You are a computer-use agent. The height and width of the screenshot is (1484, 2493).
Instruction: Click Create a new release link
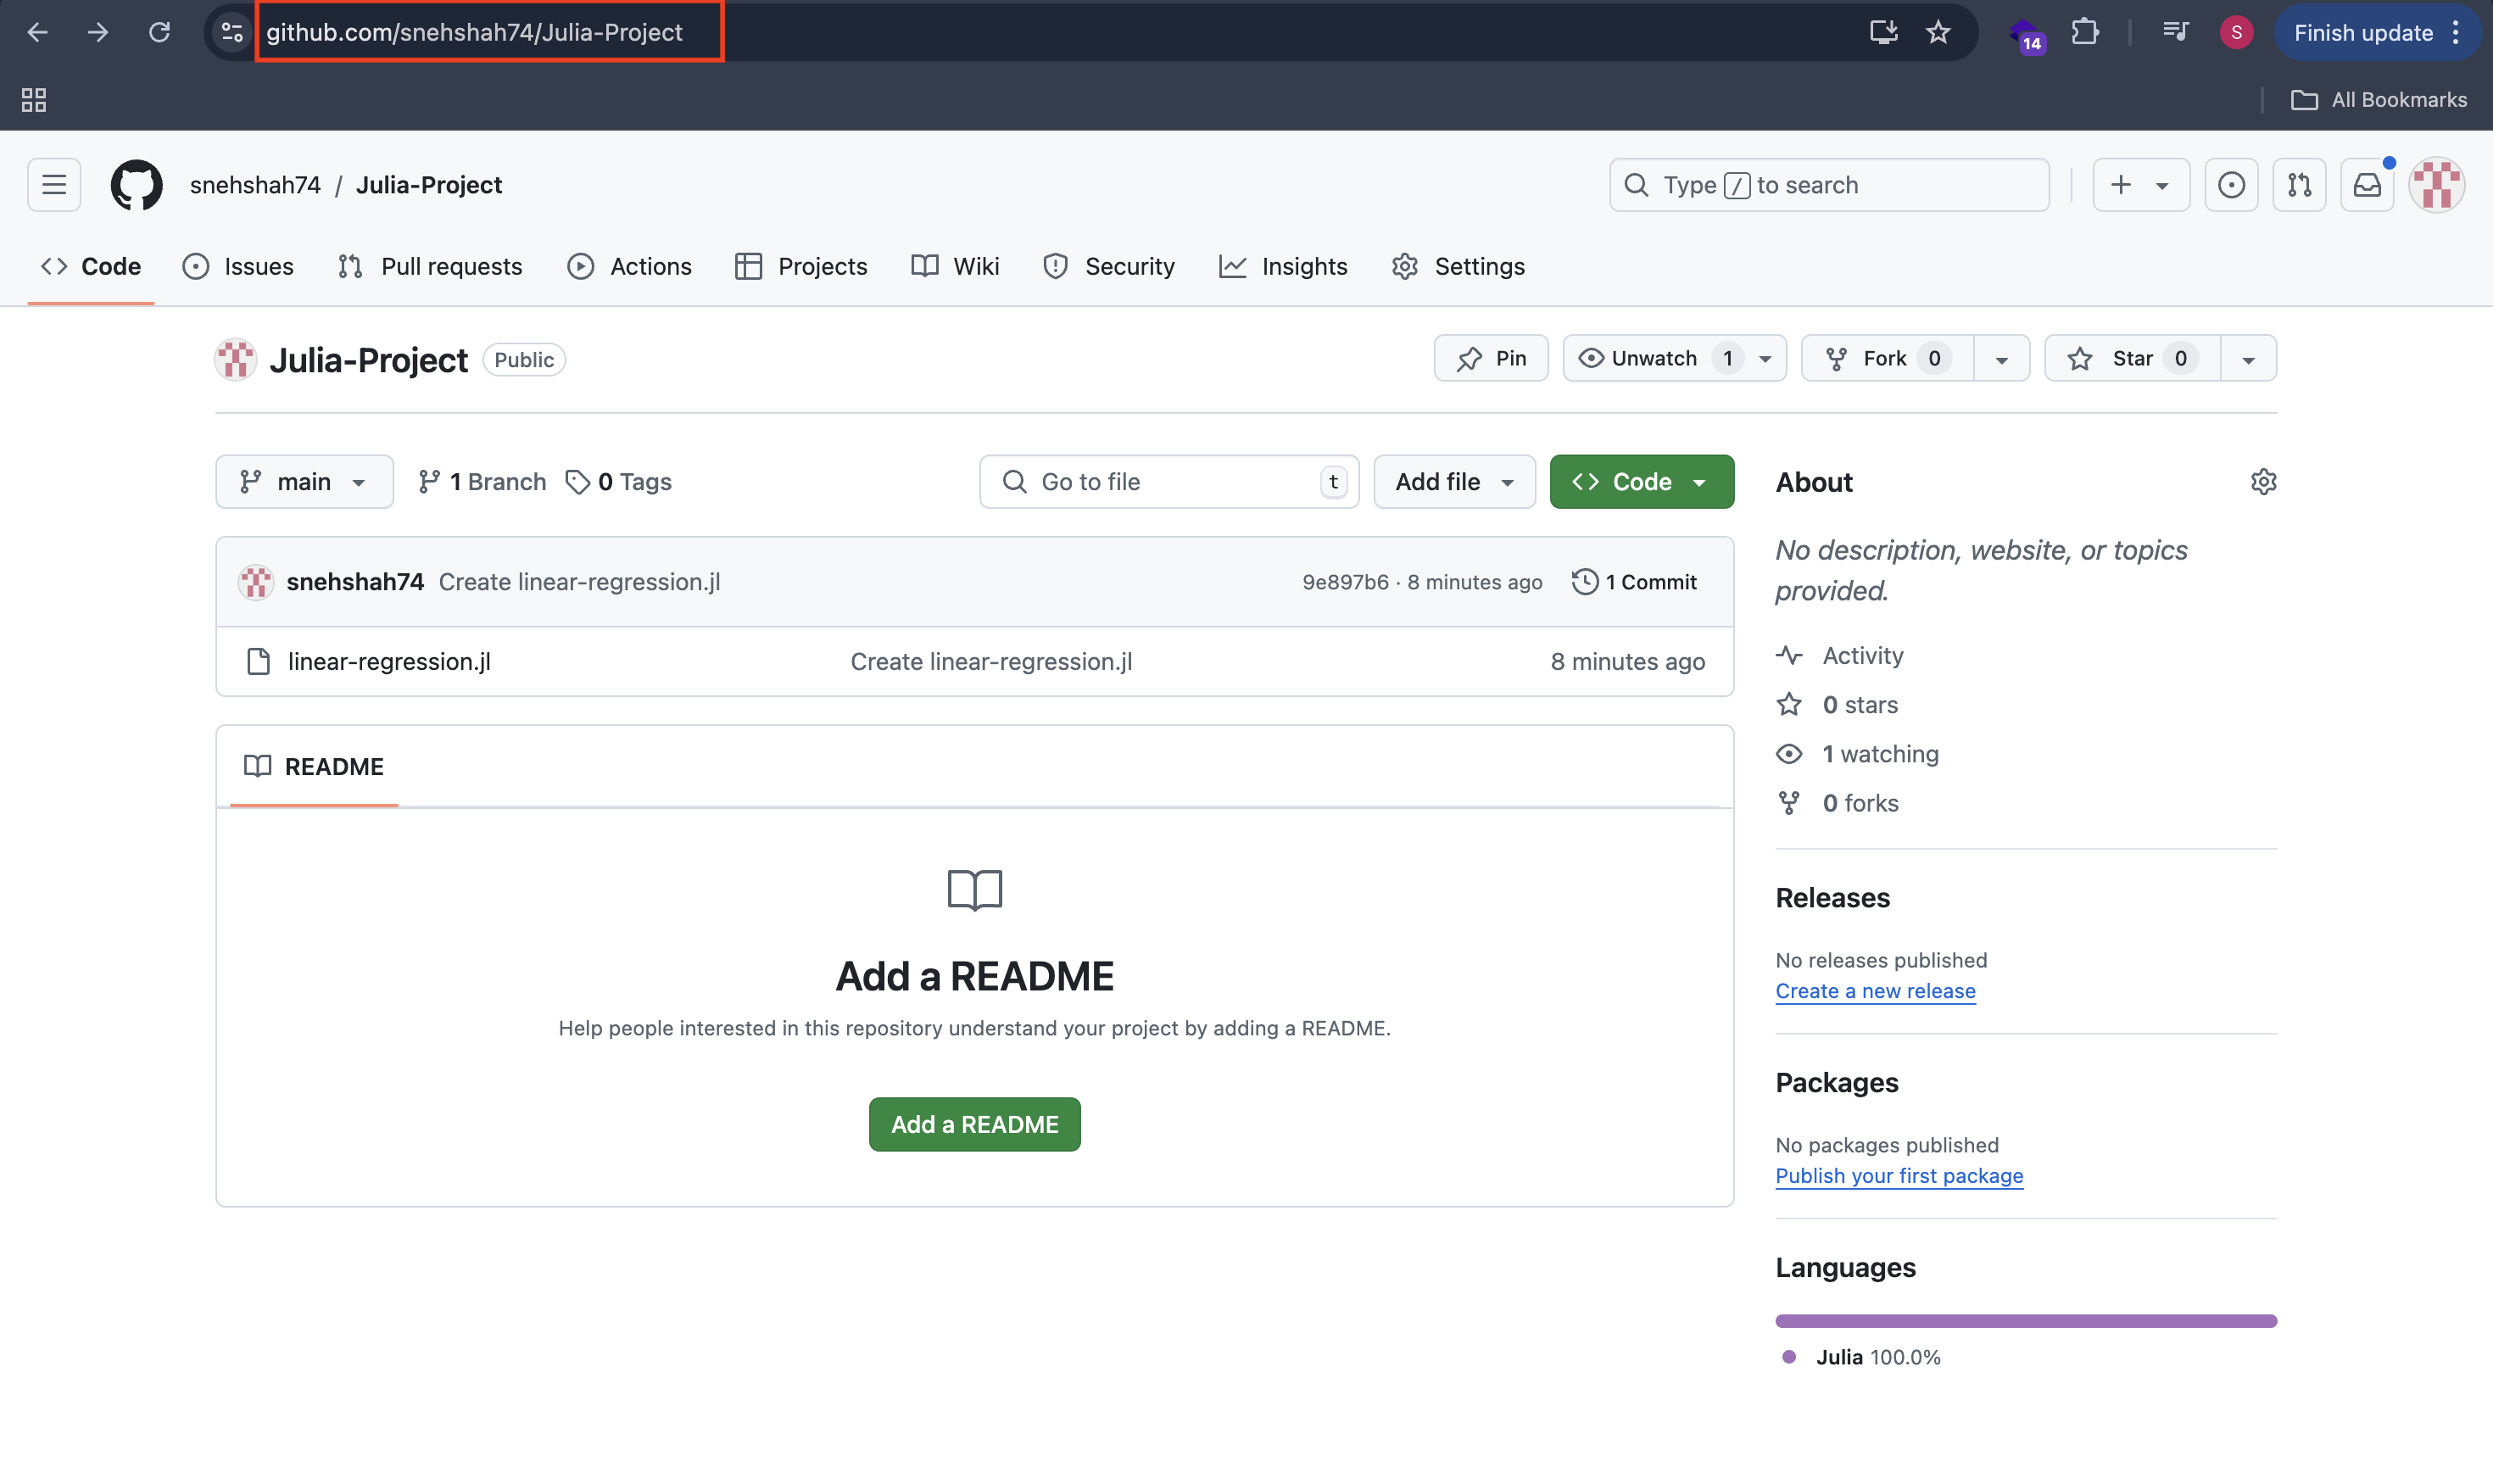(1875, 990)
